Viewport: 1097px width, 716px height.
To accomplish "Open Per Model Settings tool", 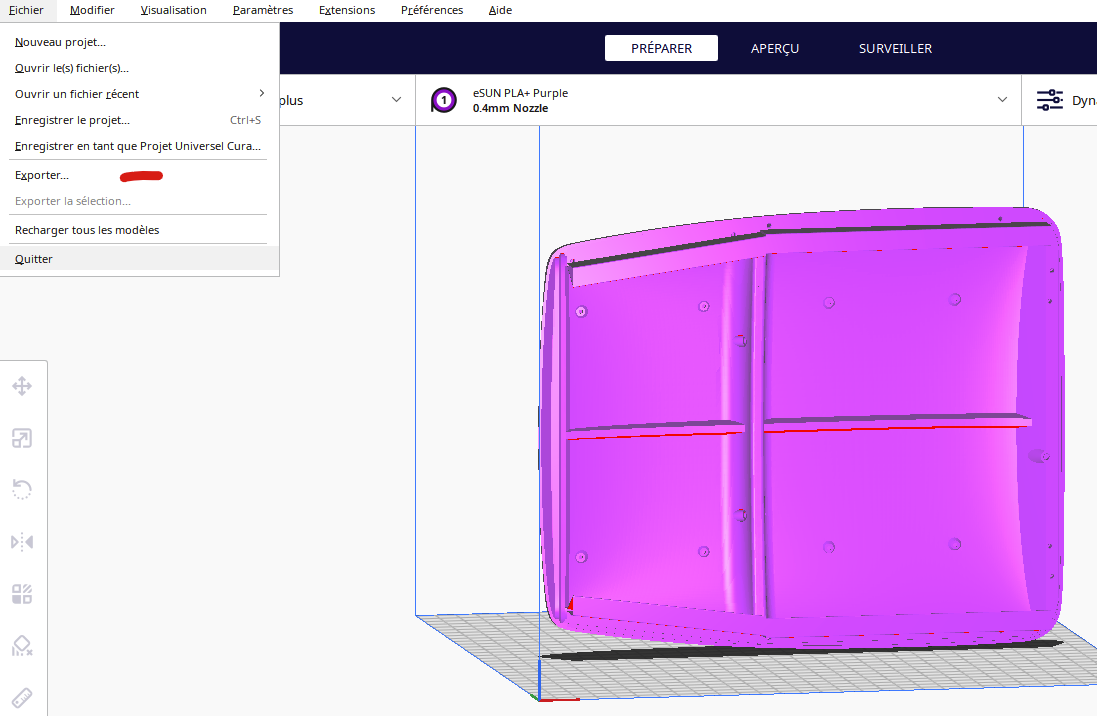I will (x=22, y=594).
